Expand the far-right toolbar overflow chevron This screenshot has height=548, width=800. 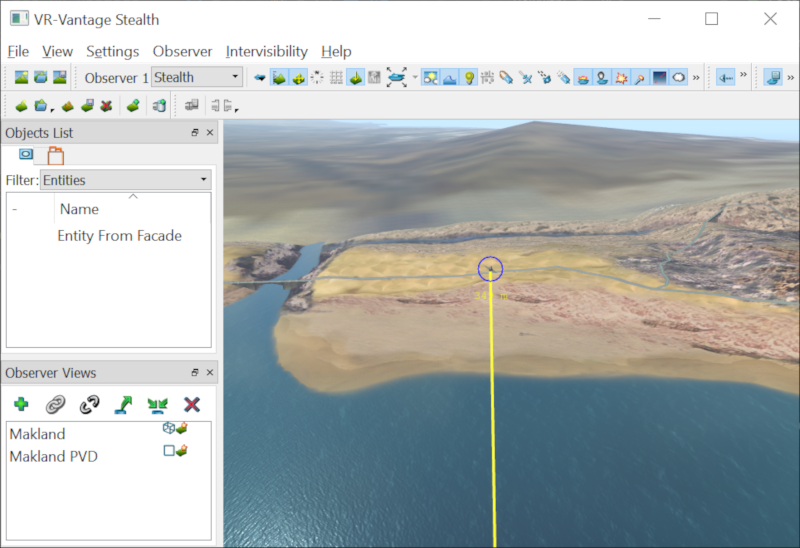tap(790, 78)
